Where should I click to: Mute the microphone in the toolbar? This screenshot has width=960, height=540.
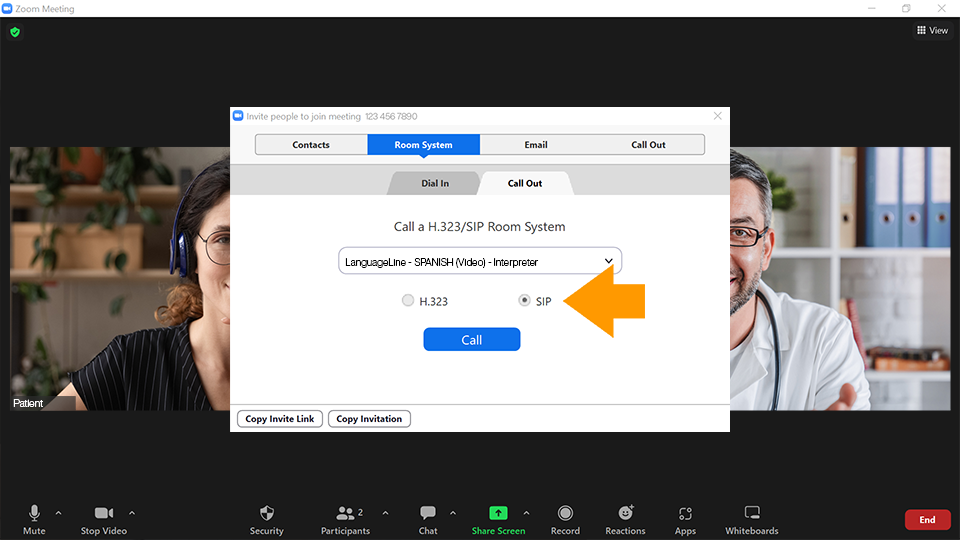(34, 513)
